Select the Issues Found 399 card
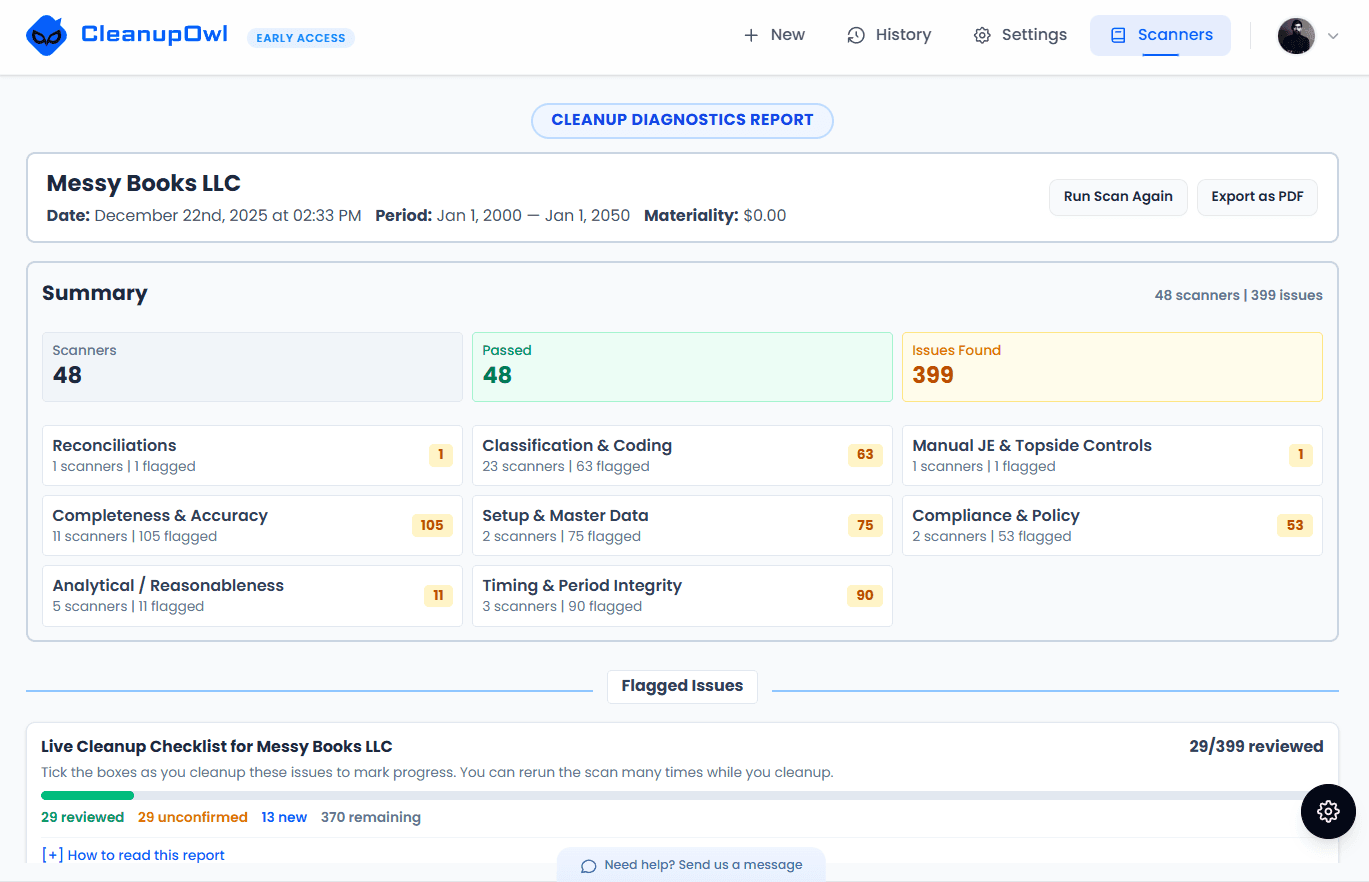 (1112, 367)
